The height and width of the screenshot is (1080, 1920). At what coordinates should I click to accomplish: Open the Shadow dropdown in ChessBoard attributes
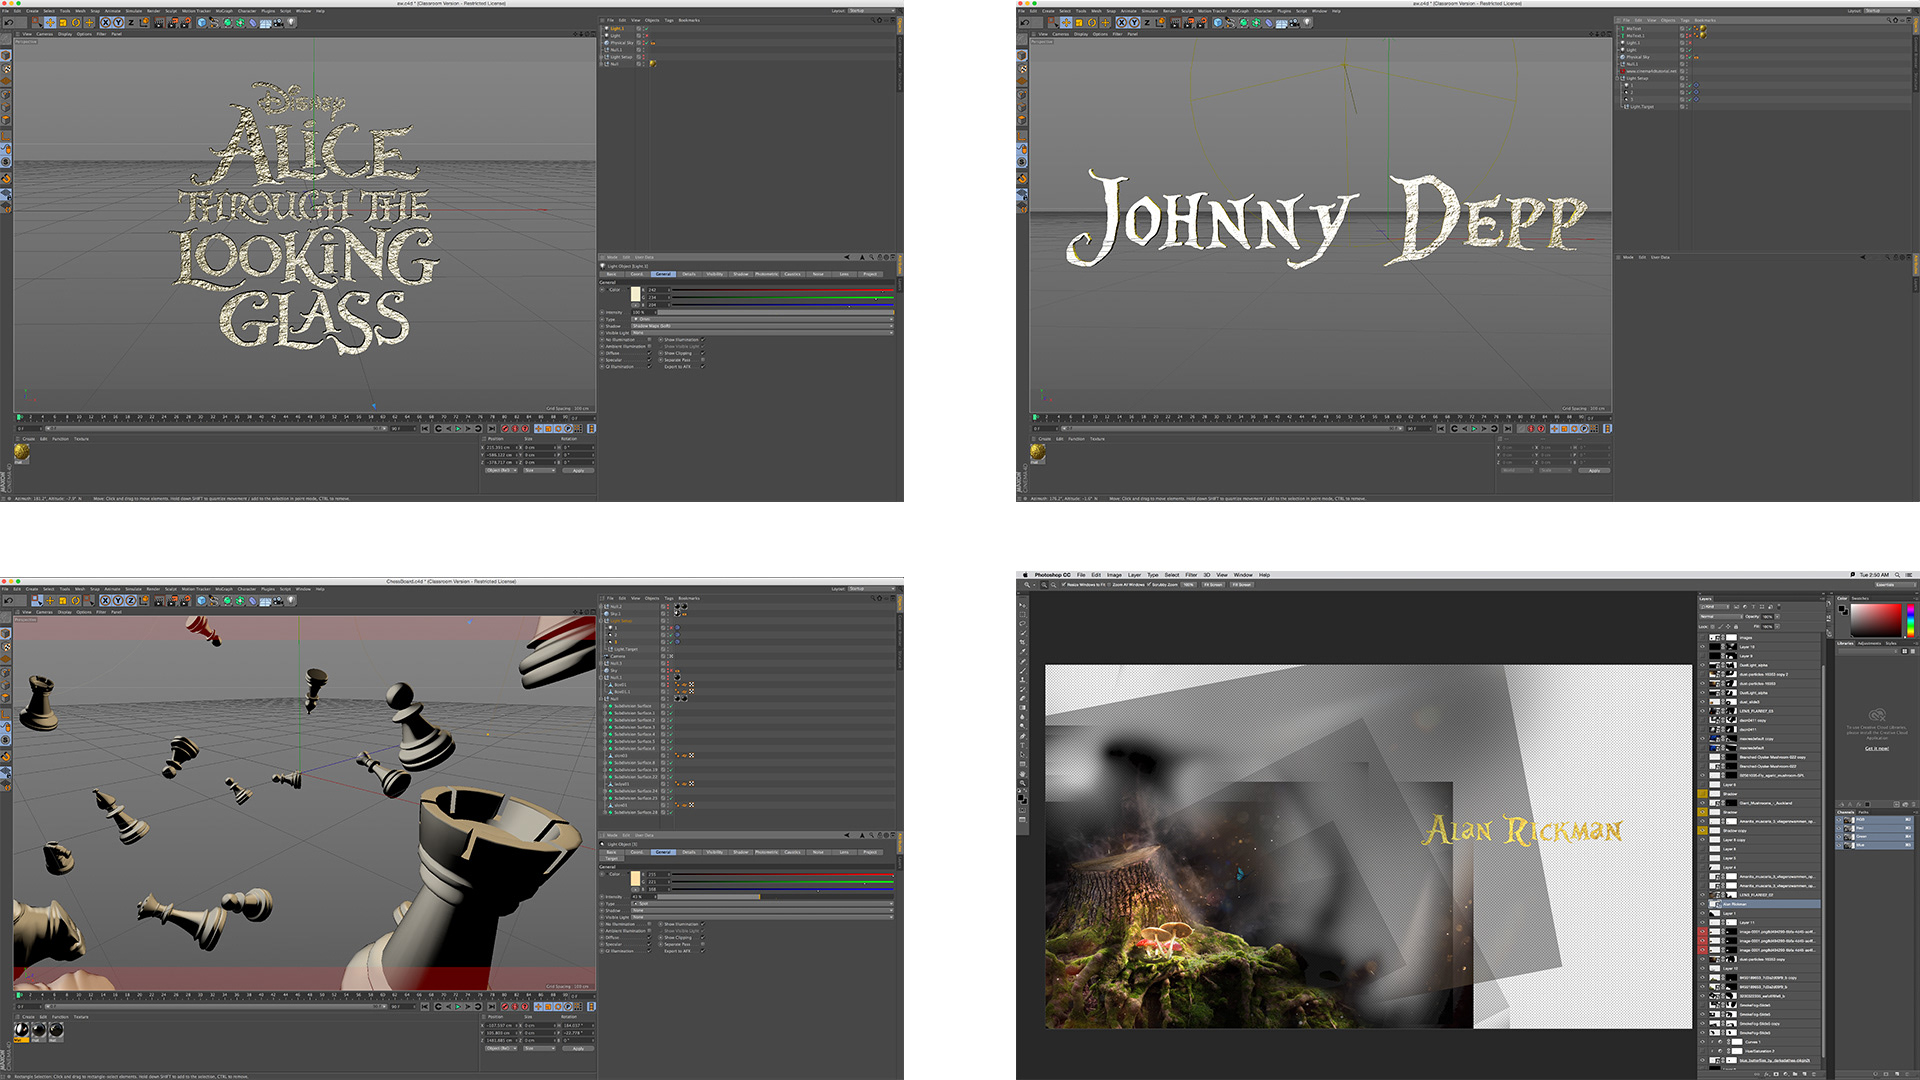pos(762,911)
